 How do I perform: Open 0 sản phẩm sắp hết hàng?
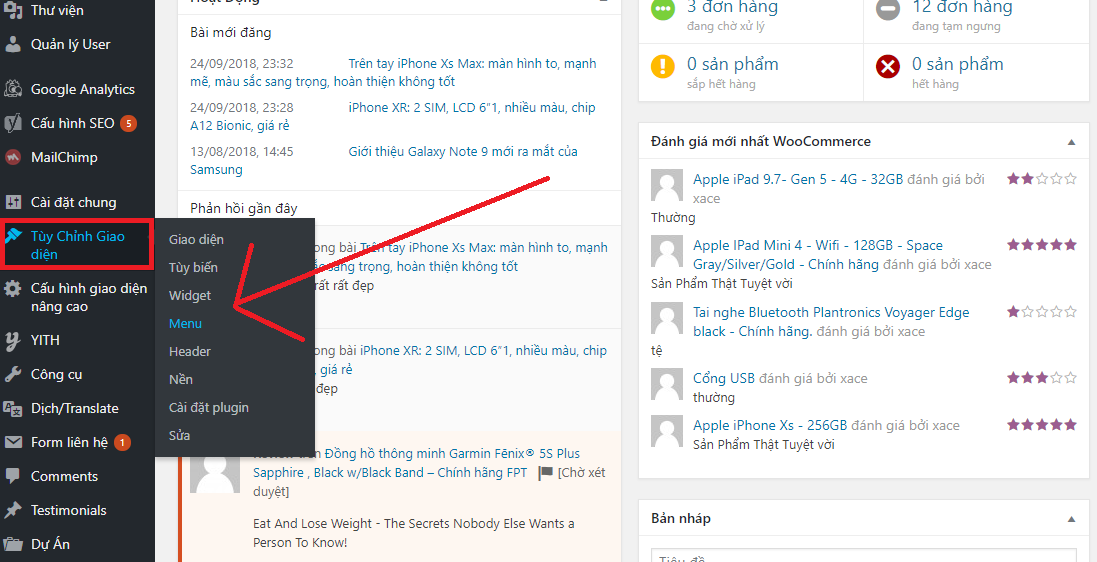[x=732, y=64]
